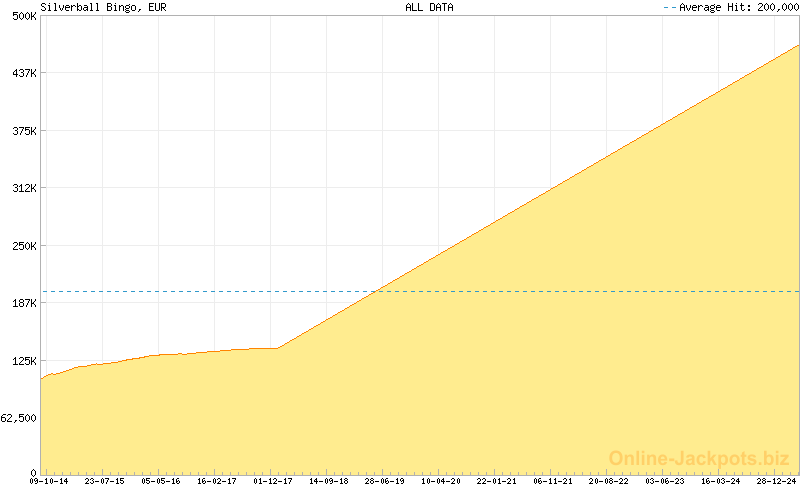
Task: Select the 28-12-24 end date marker
Action: click(777, 481)
